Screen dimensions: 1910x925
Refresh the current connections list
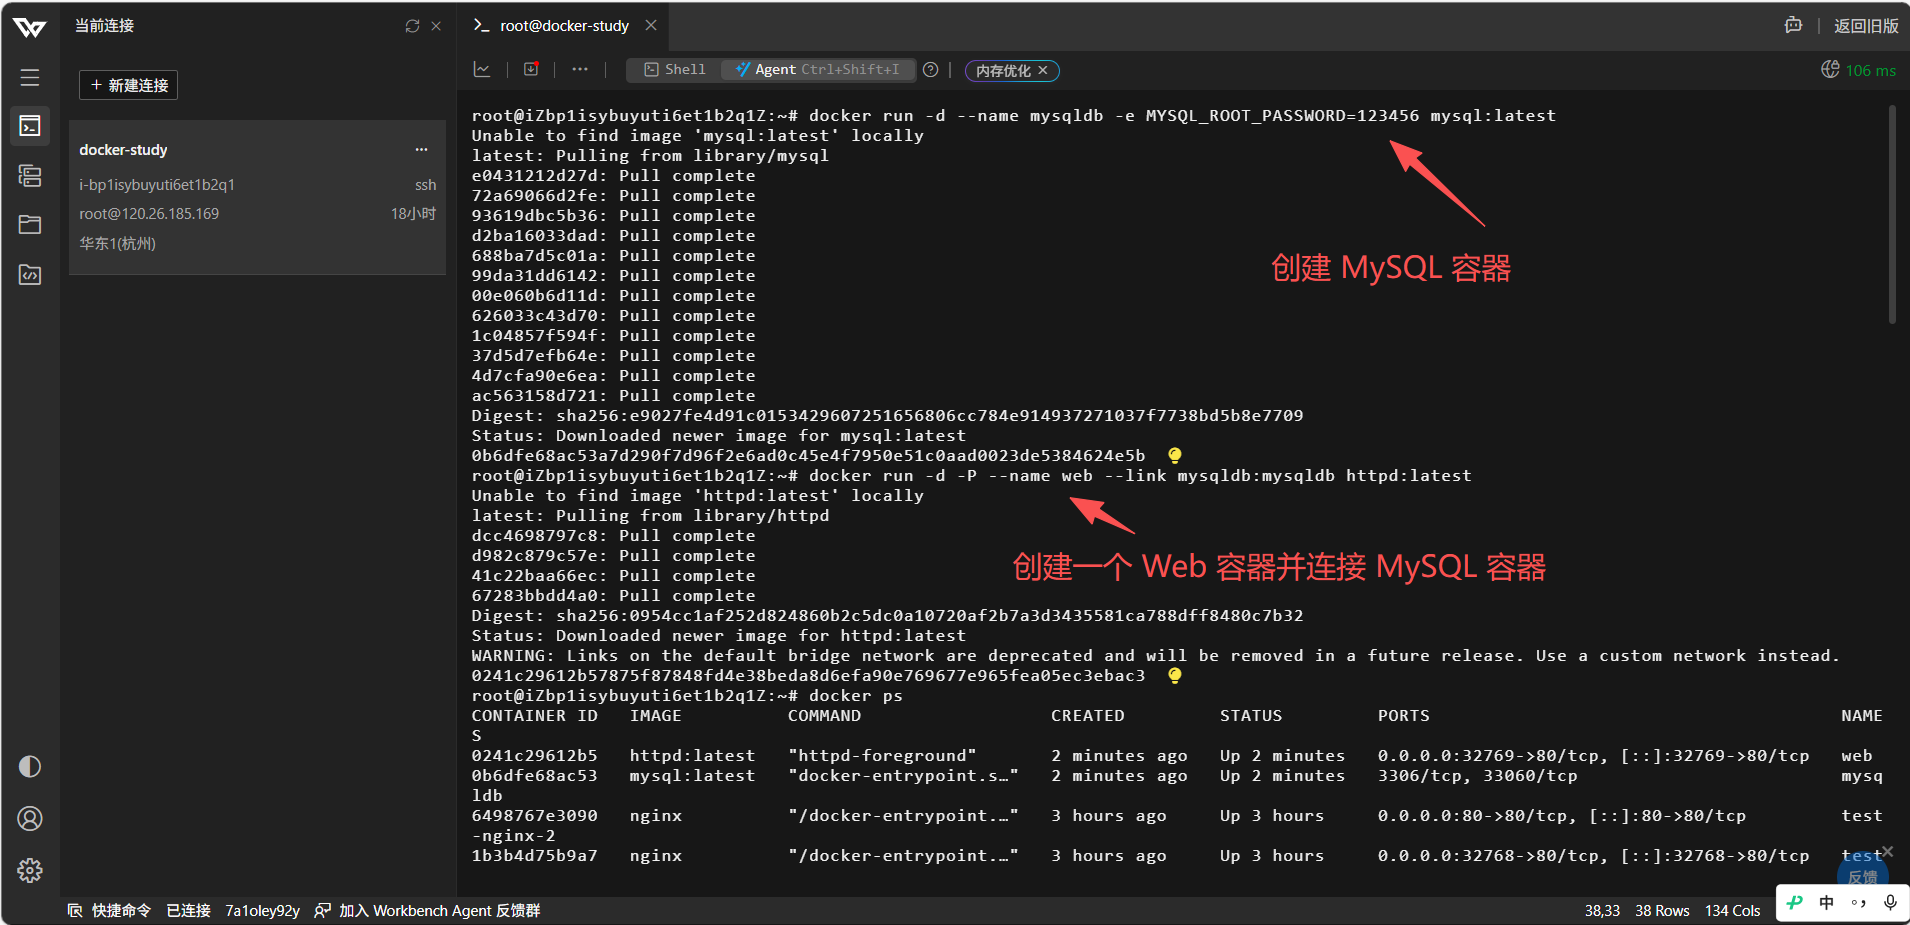coord(412,26)
